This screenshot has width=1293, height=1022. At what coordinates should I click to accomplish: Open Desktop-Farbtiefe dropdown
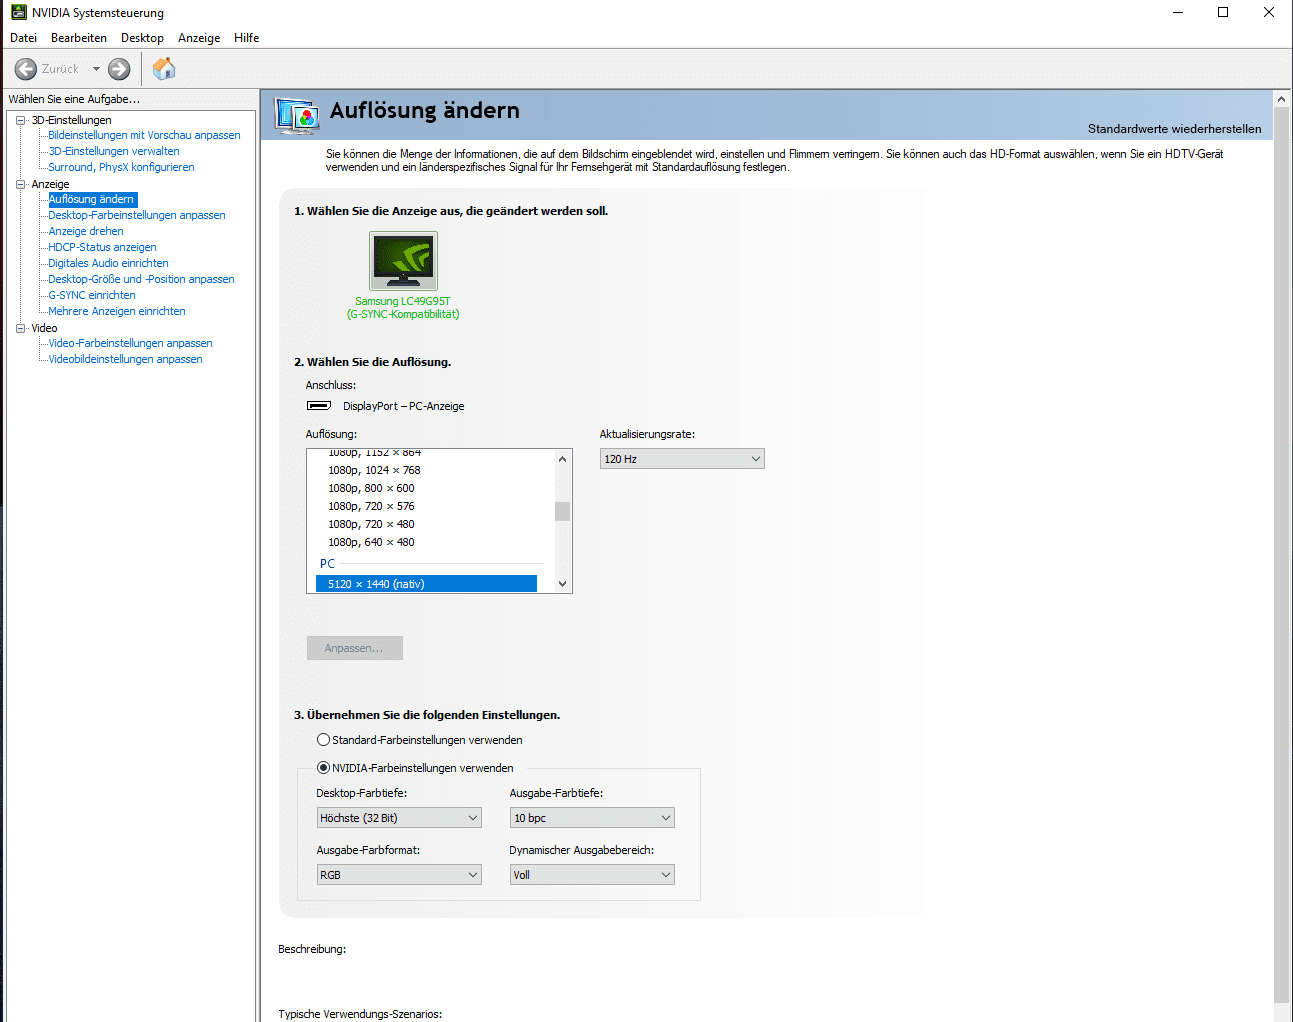(399, 818)
